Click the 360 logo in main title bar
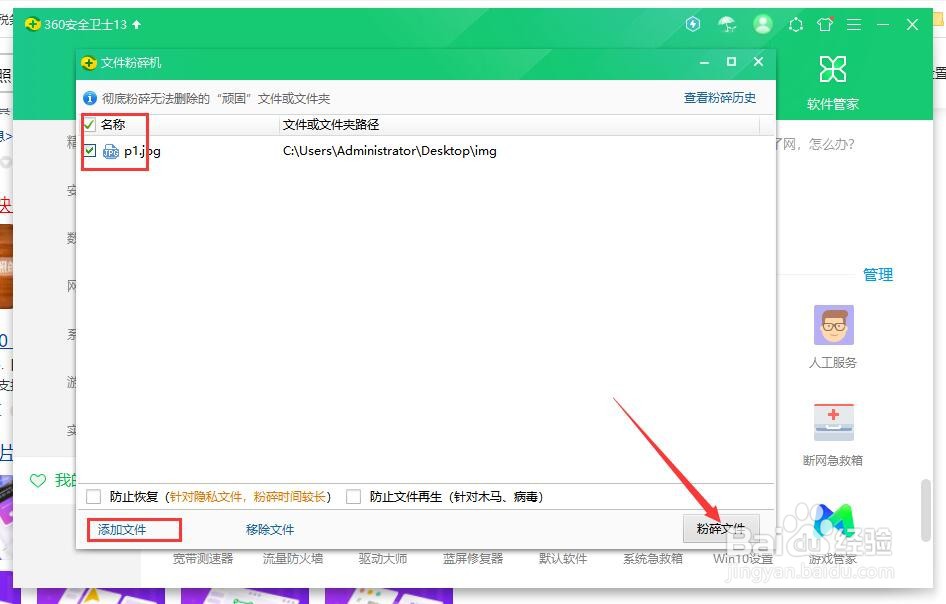 click(33, 24)
